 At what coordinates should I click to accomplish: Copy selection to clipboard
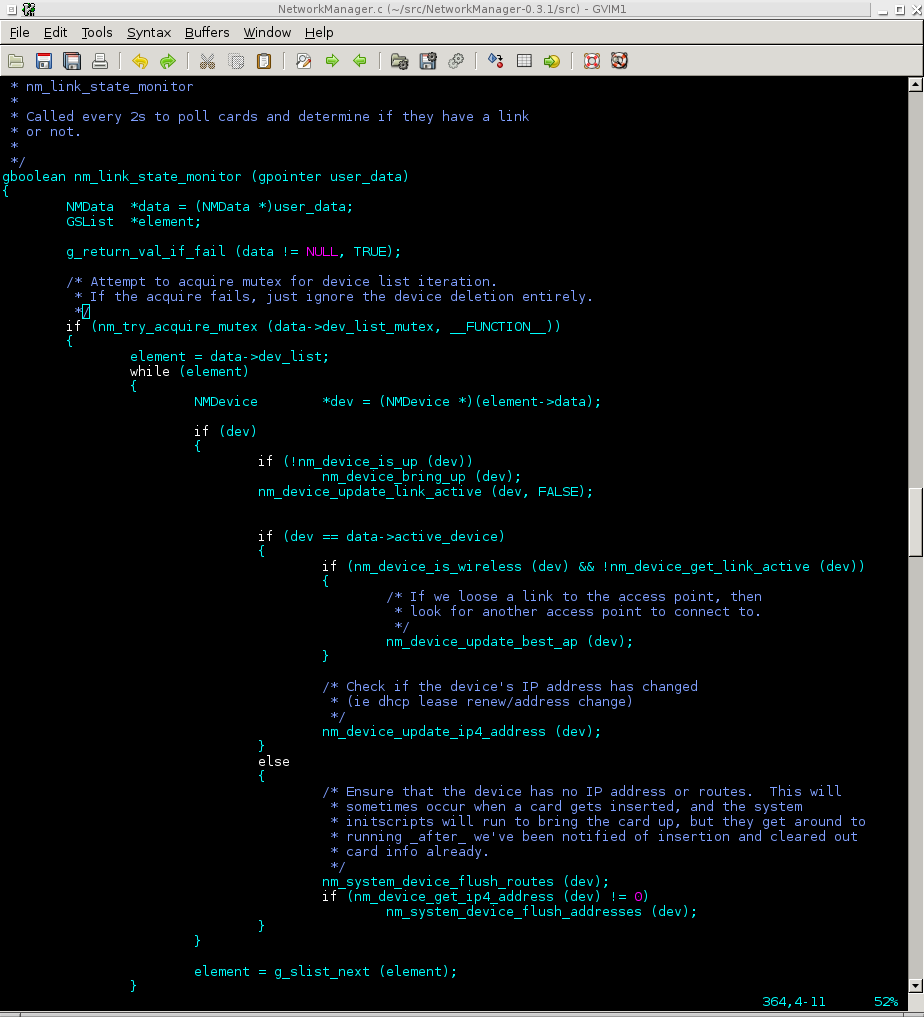coord(236,61)
